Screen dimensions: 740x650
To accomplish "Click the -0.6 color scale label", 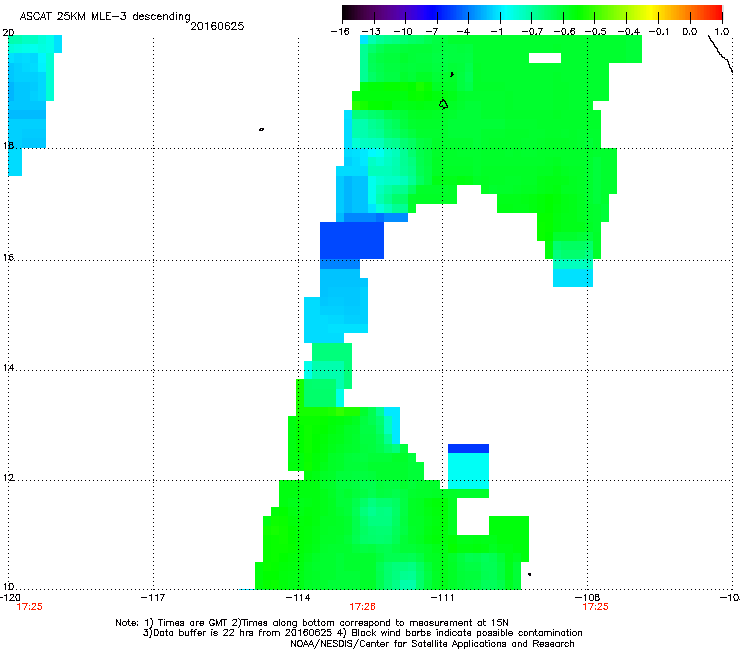I will [564, 32].
